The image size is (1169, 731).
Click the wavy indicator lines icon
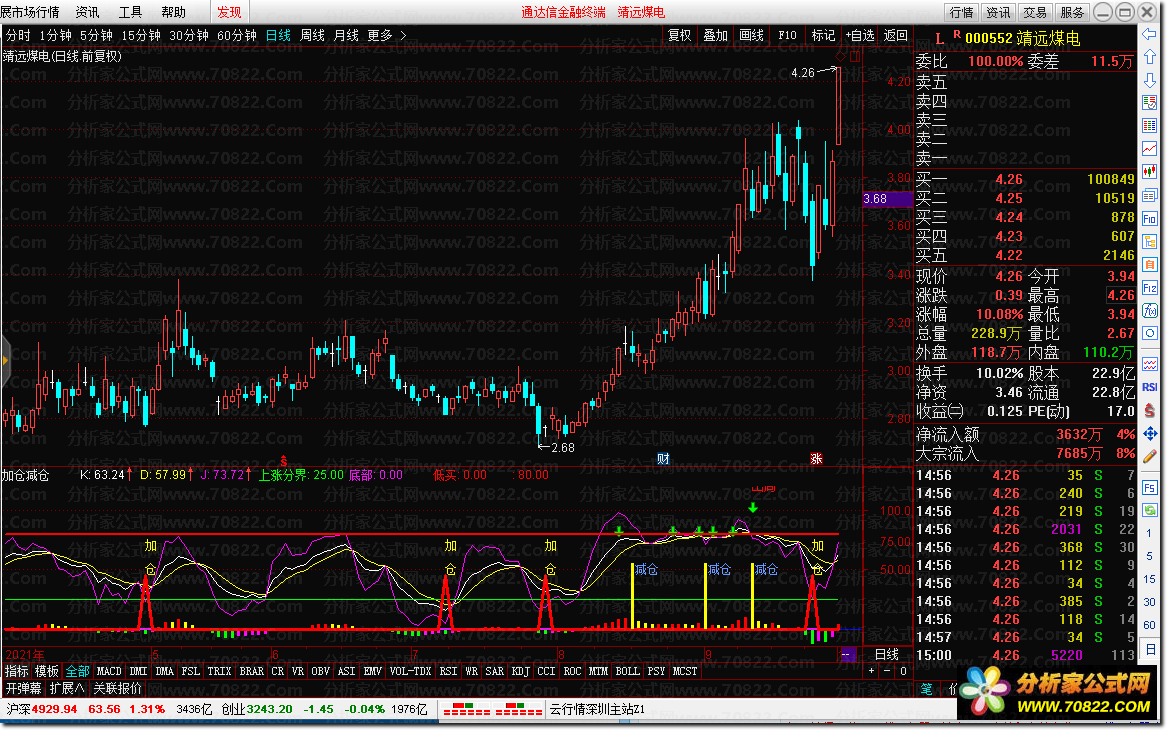pyautogui.click(x=1150, y=364)
